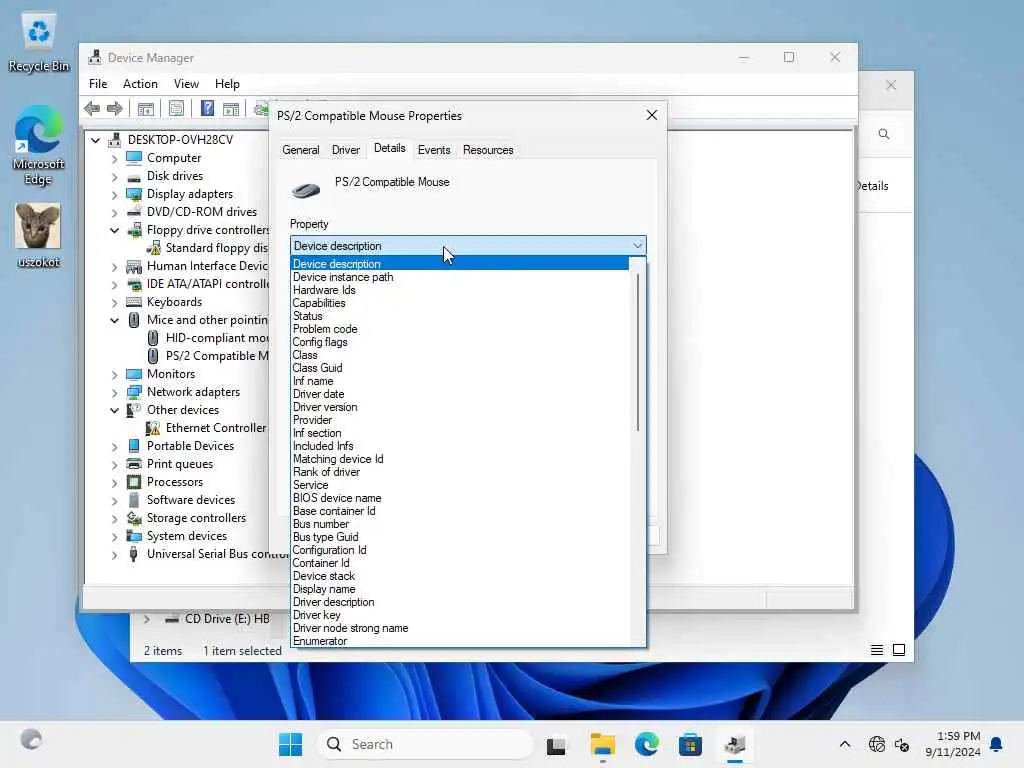This screenshot has height=768, width=1024.
Task: Click the Forward arrow in Device Manager toolbar
Action: pos(115,108)
